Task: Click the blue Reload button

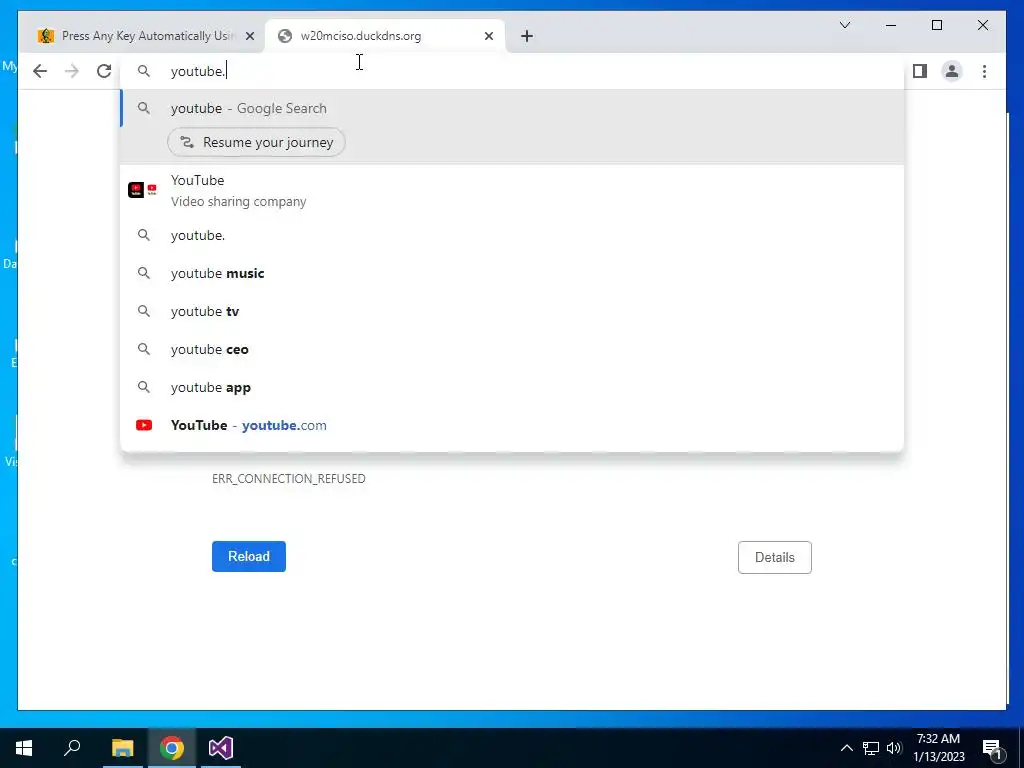Action: pyautogui.click(x=249, y=556)
